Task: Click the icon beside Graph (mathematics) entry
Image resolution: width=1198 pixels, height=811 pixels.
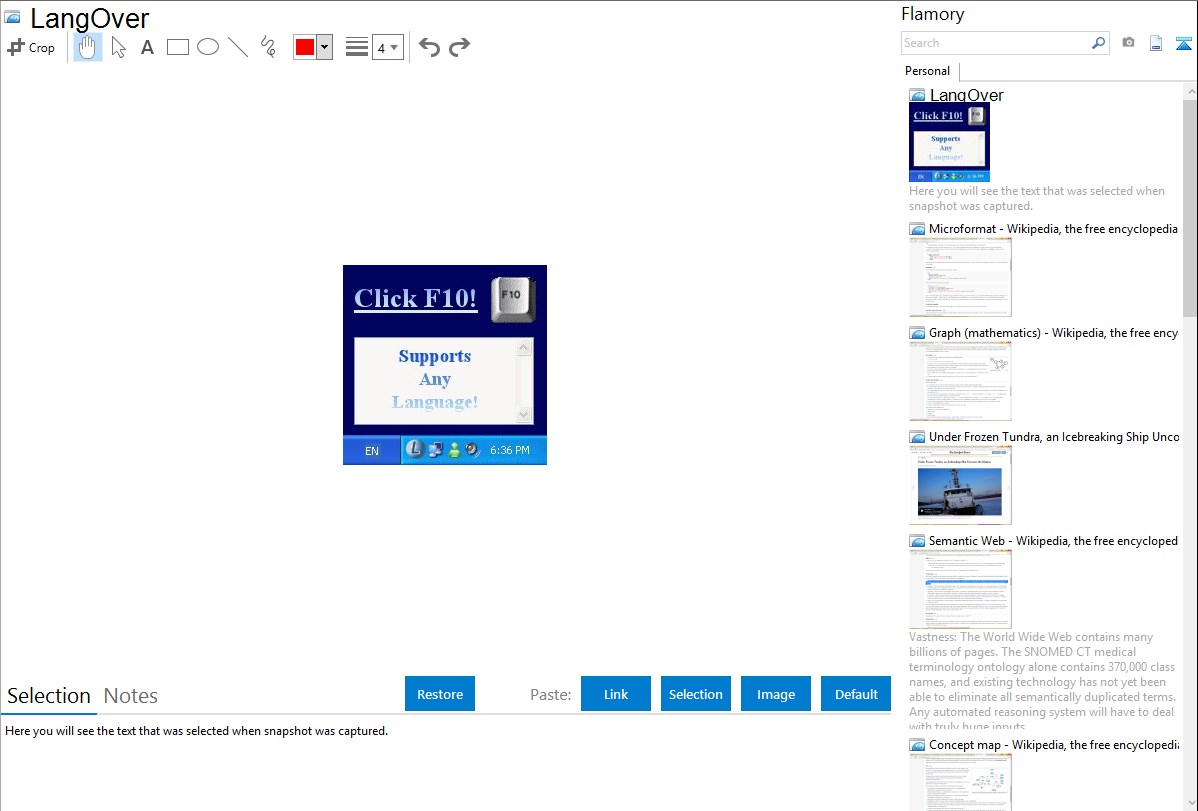Action: [x=917, y=333]
